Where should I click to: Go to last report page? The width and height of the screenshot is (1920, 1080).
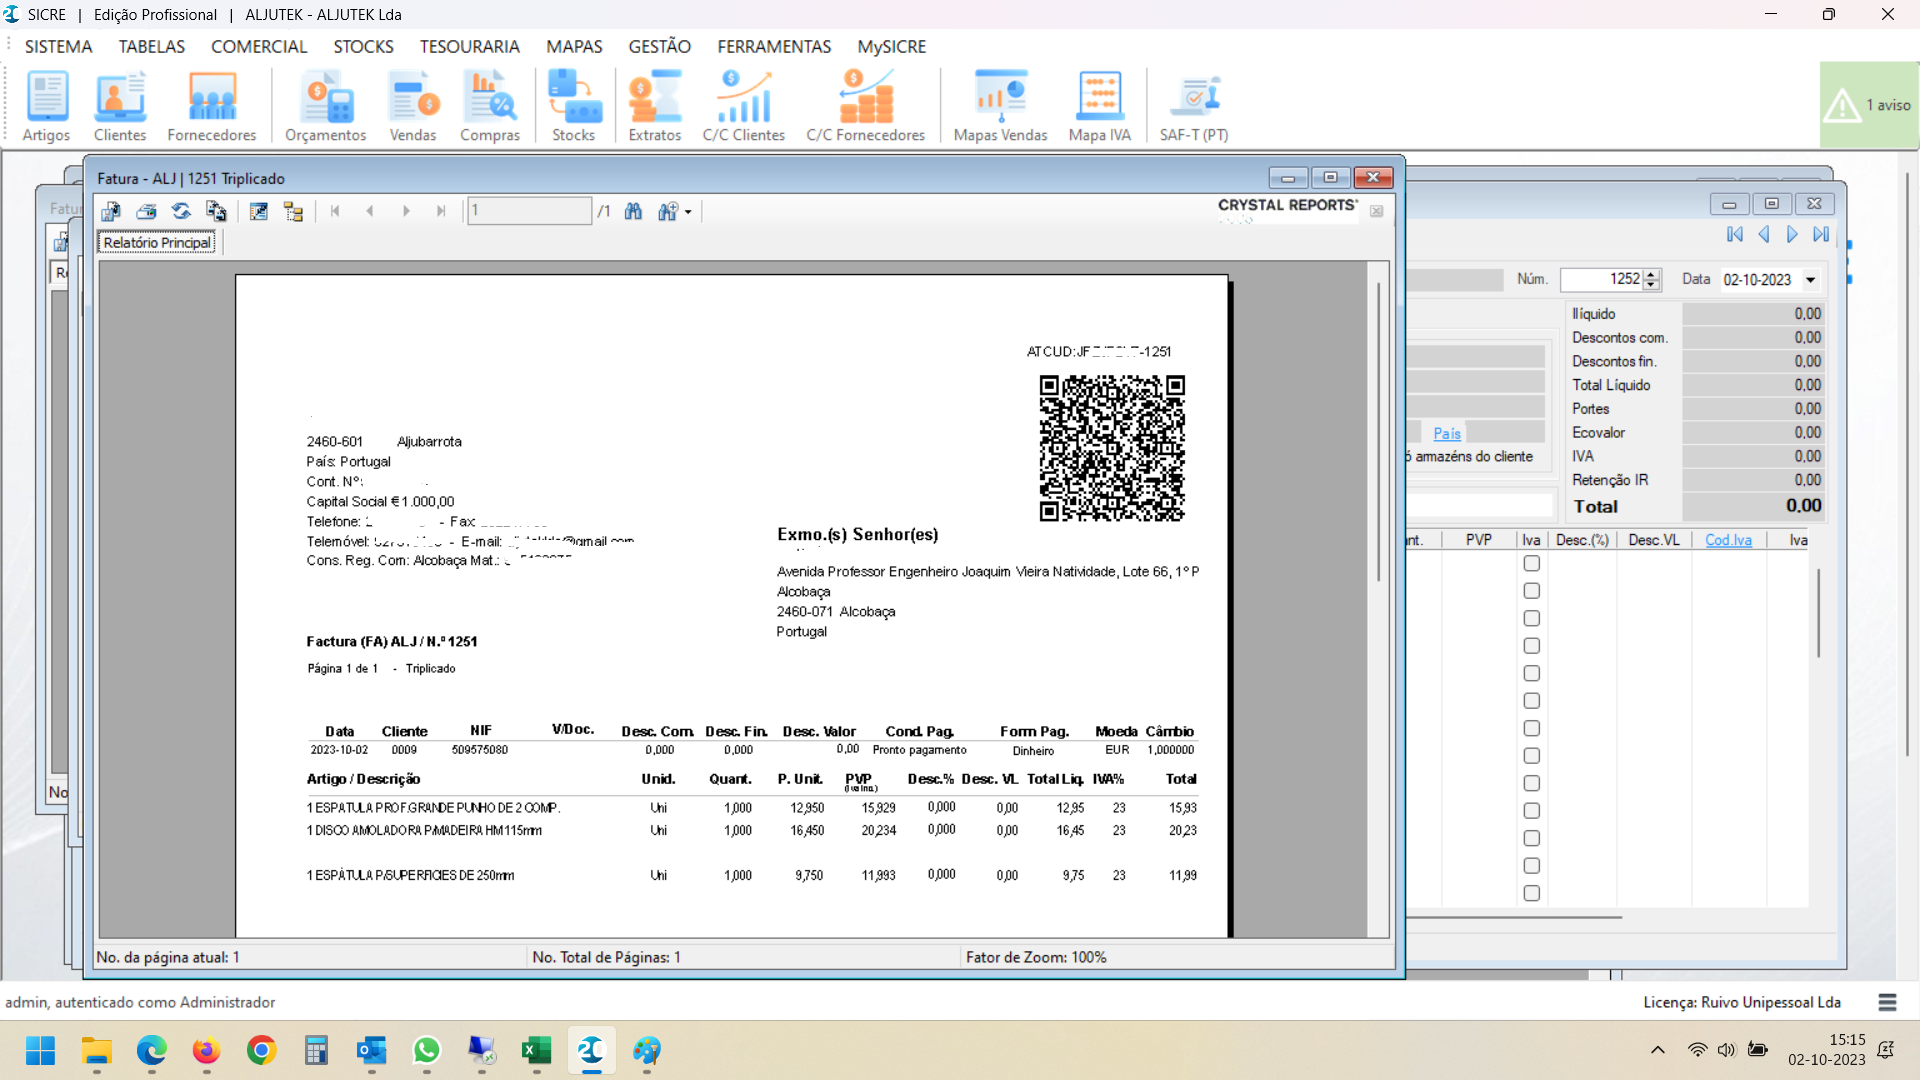441,211
